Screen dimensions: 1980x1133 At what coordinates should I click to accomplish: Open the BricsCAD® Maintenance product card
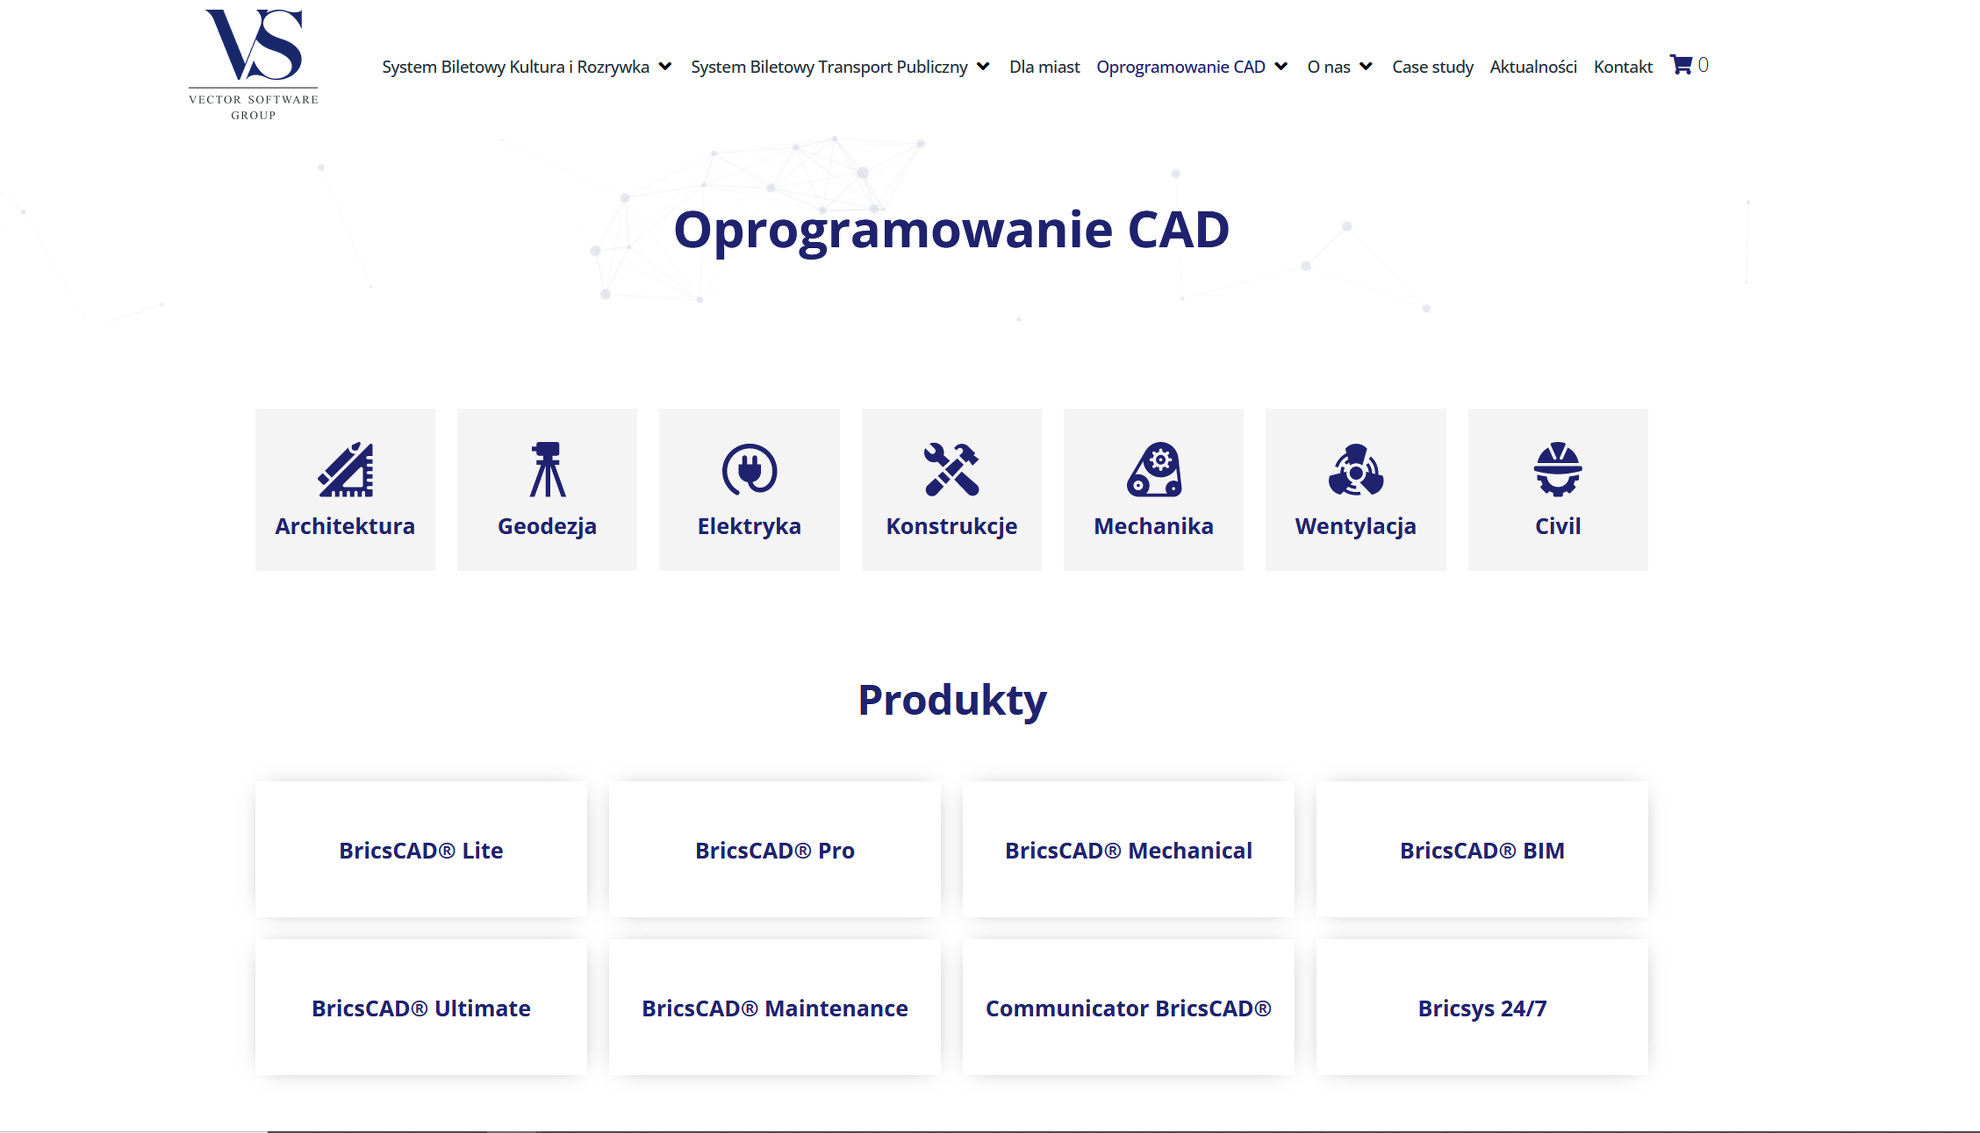pos(775,1008)
